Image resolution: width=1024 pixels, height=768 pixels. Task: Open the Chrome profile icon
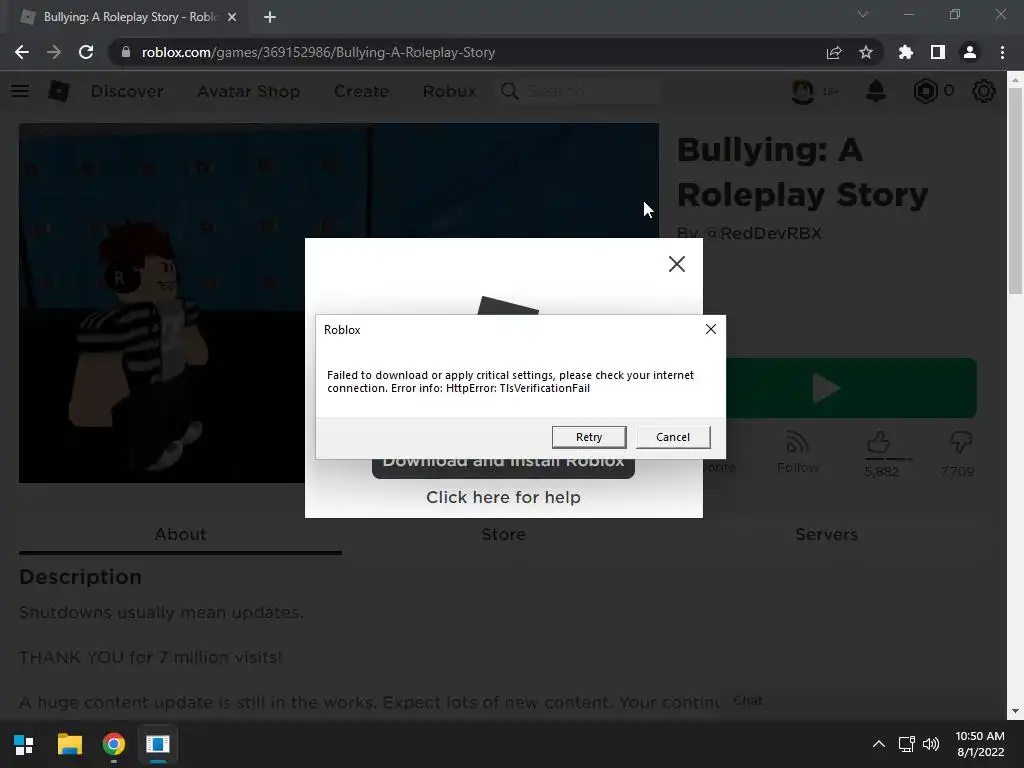click(x=969, y=52)
